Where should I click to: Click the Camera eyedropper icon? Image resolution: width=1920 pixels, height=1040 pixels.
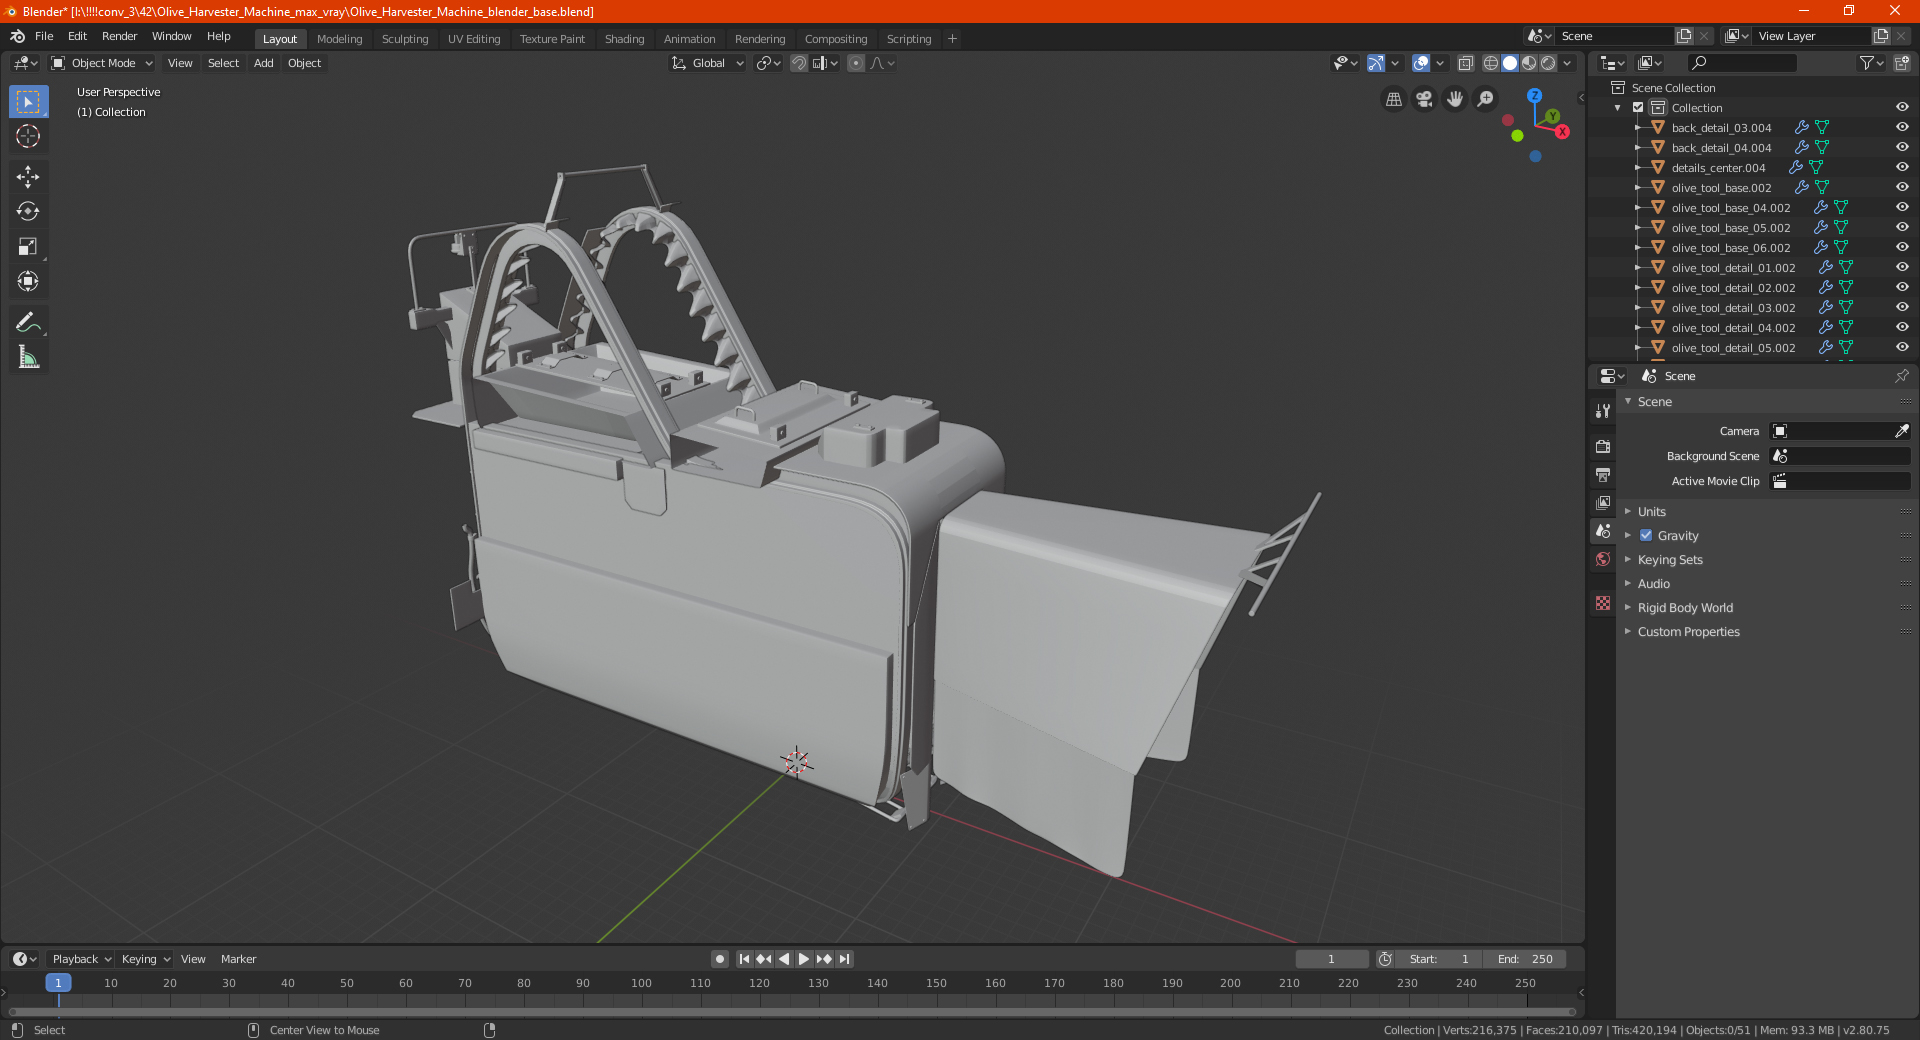[1901, 431]
